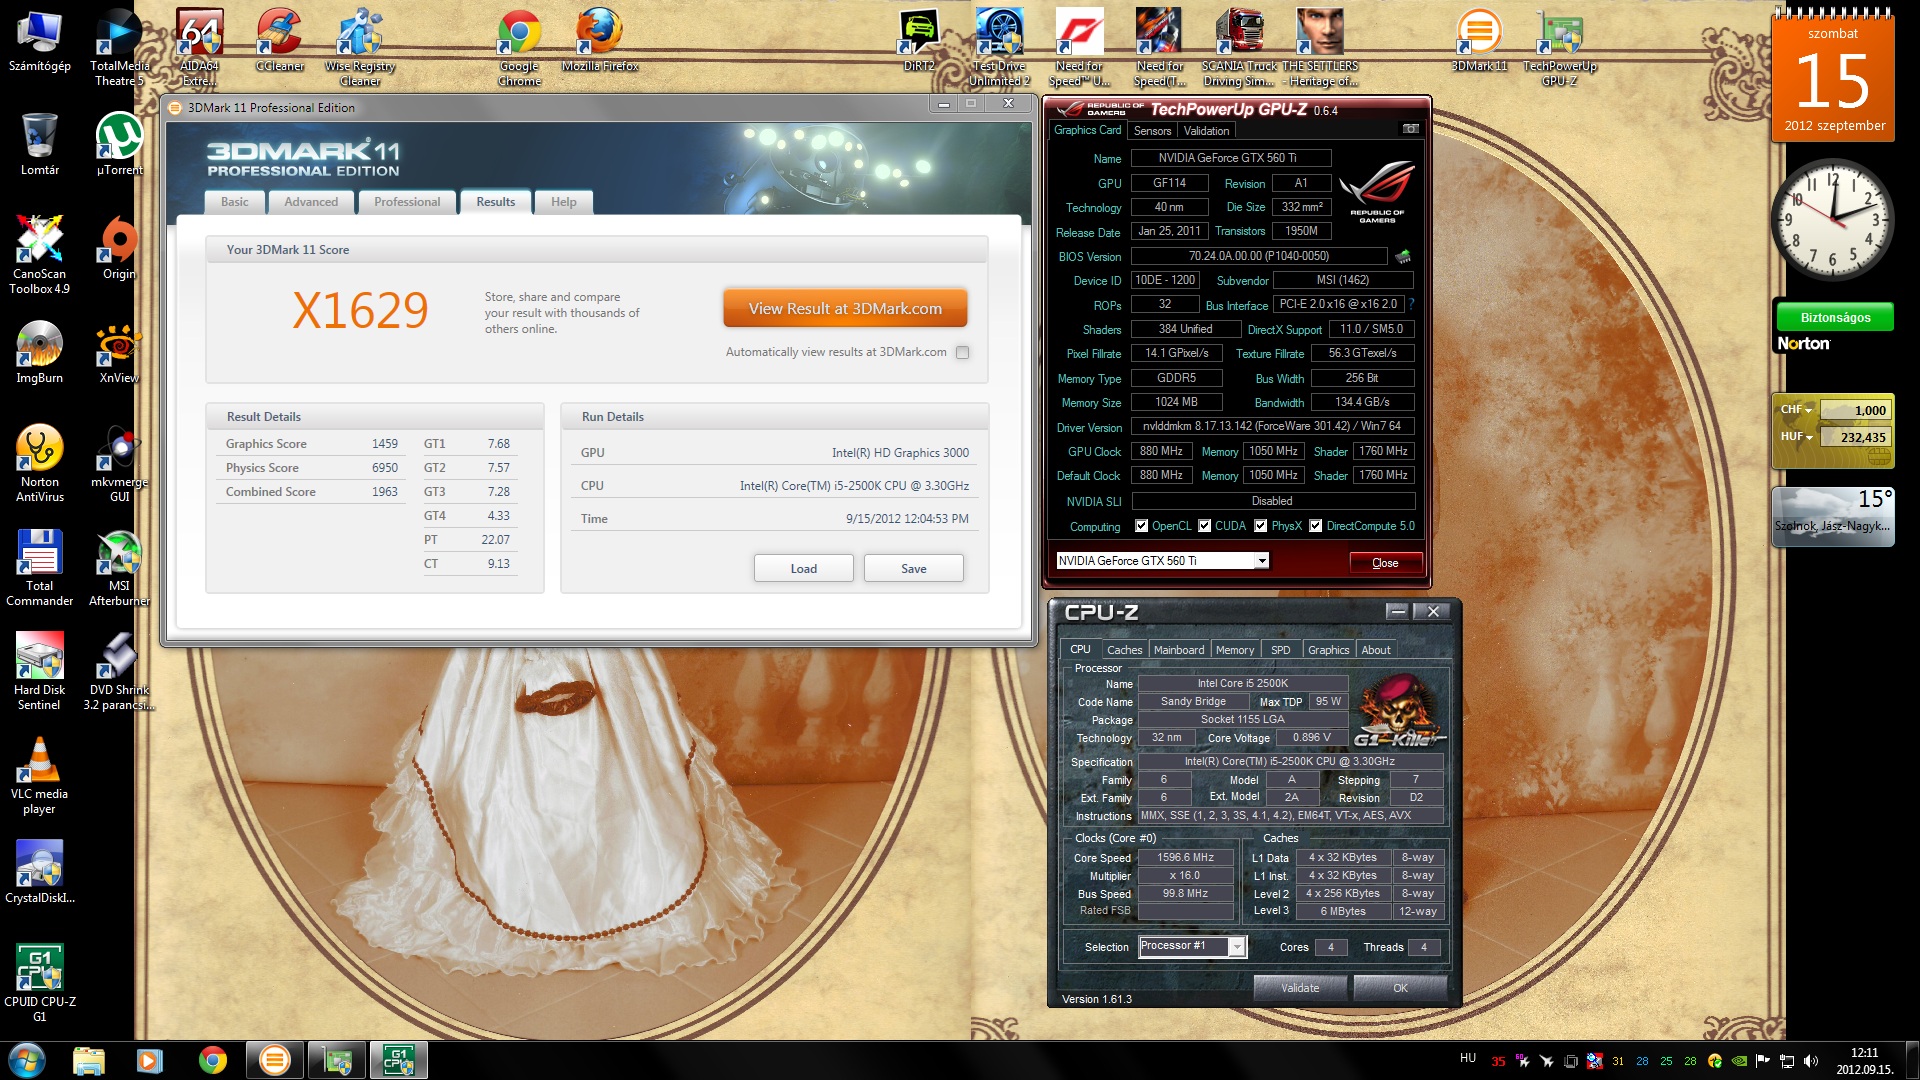Open CCleaner desktop shortcut

[280, 40]
